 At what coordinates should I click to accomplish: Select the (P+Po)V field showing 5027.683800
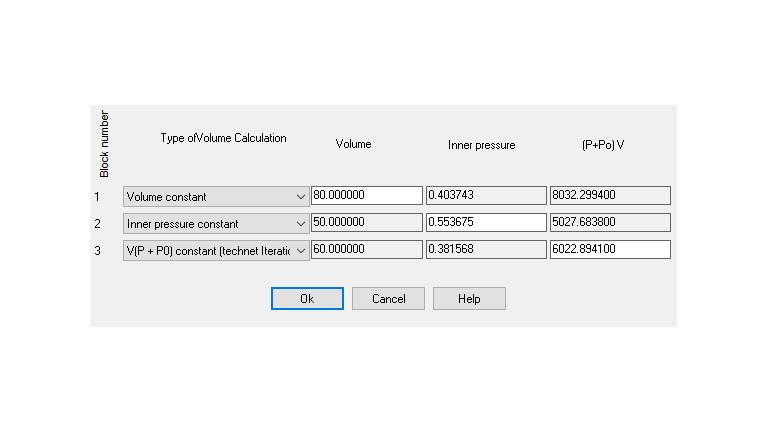point(610,222)
